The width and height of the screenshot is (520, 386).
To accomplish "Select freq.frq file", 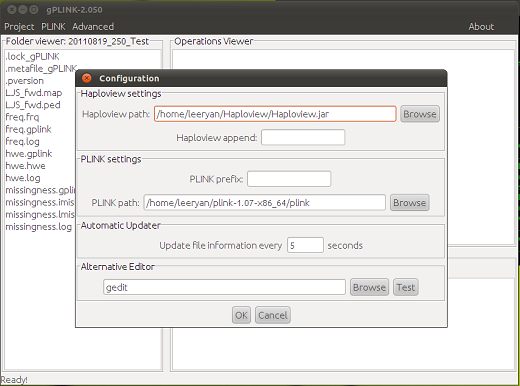I will pyautogui.click(x=22, y=117).
